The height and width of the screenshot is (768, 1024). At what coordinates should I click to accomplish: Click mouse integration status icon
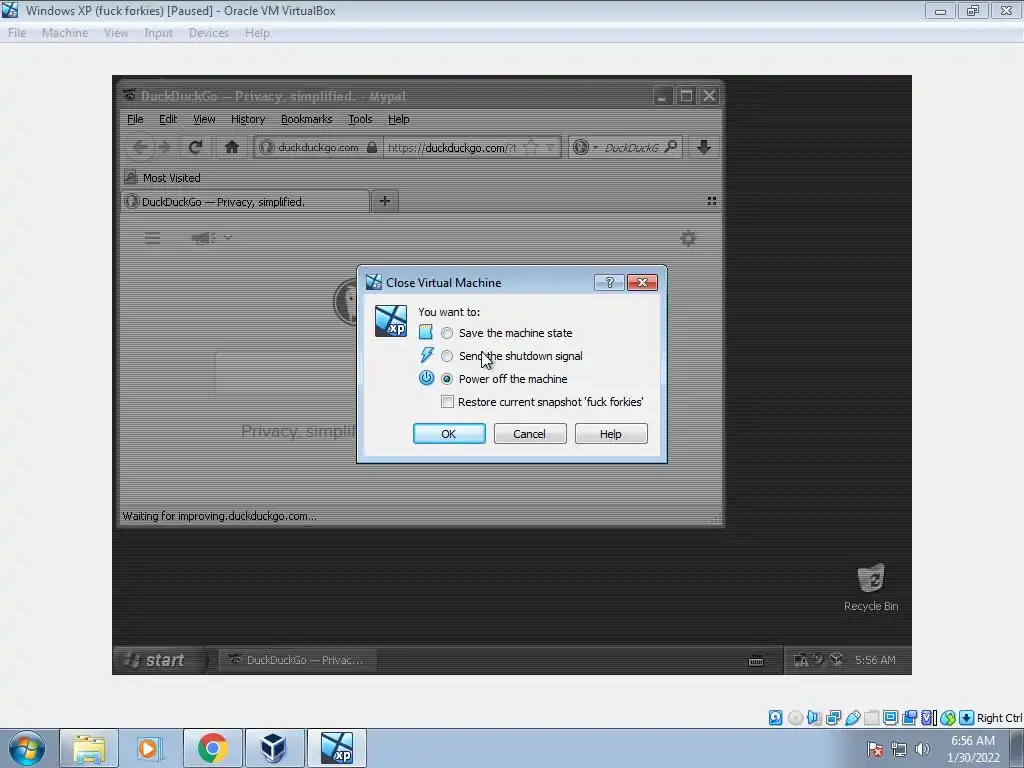coord(948,718)
